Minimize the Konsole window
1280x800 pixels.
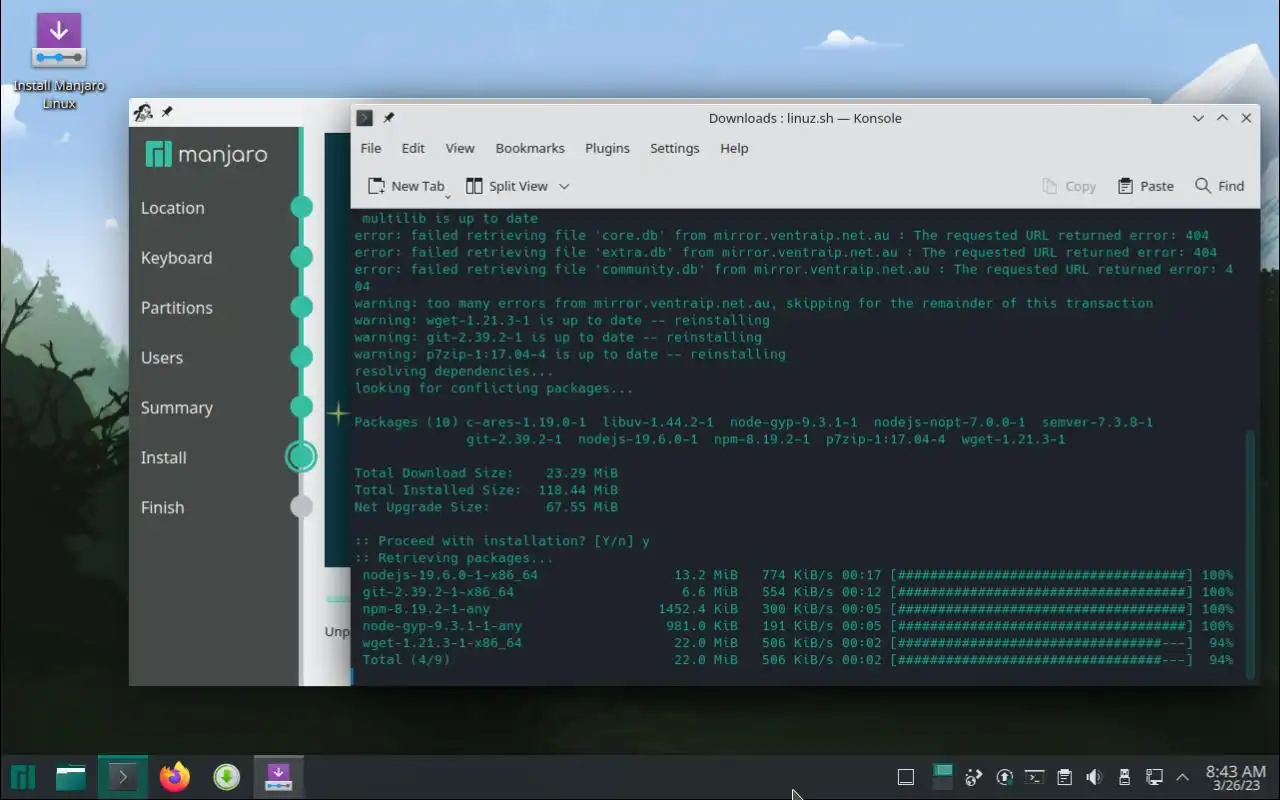coord(1198,118)
